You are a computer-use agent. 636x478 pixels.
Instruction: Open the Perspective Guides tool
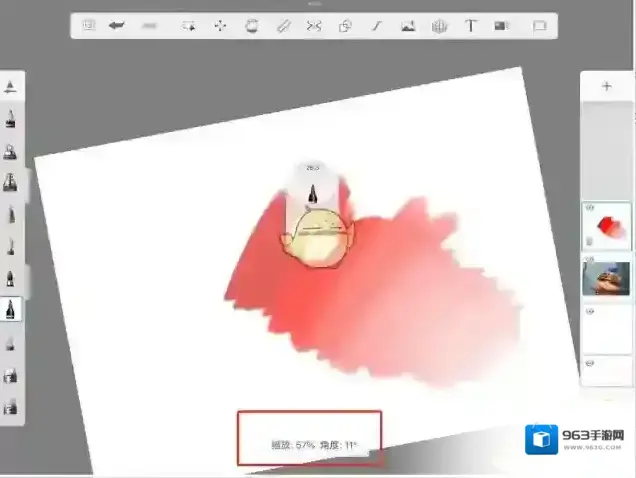tap(439, 26)
